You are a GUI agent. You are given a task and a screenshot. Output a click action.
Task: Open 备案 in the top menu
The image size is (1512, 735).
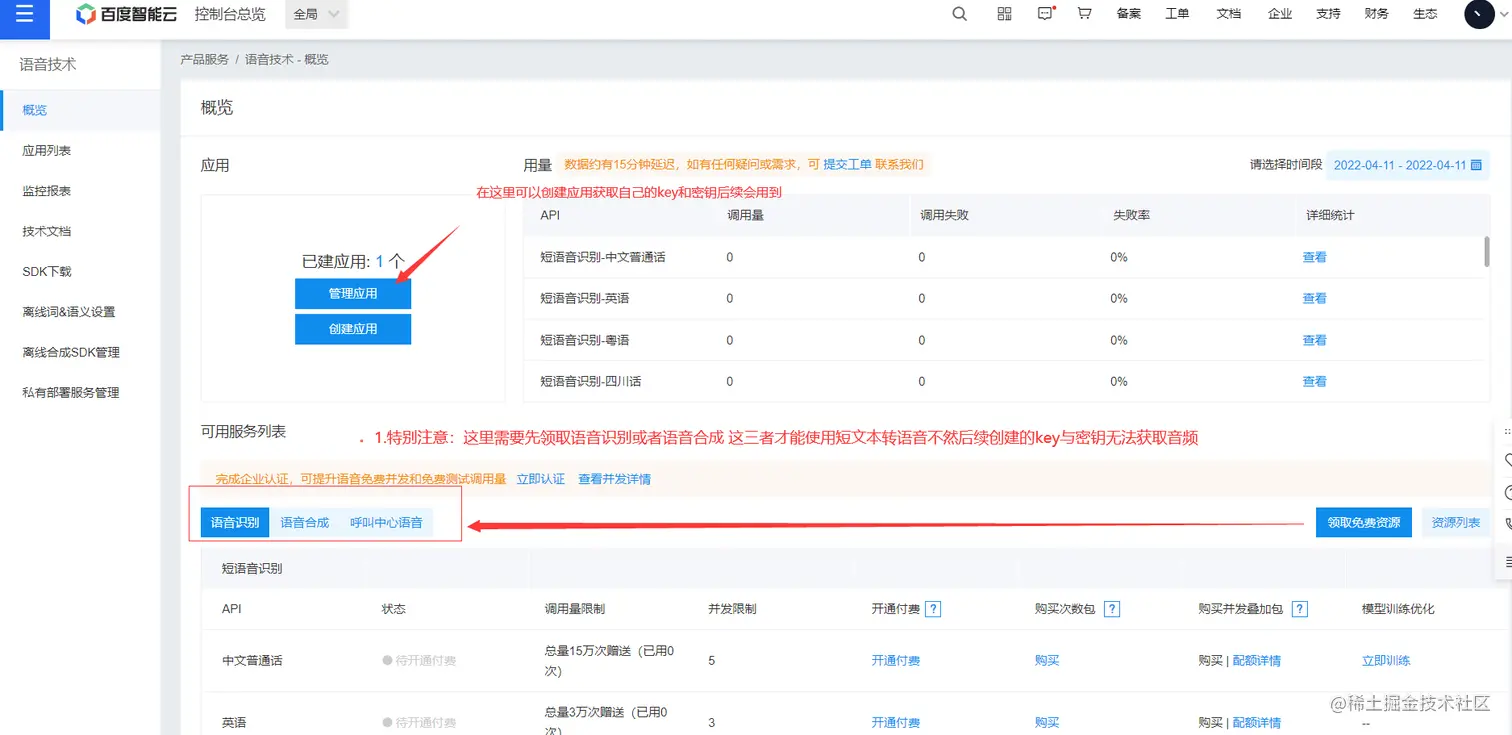[x=1129, y=14]
